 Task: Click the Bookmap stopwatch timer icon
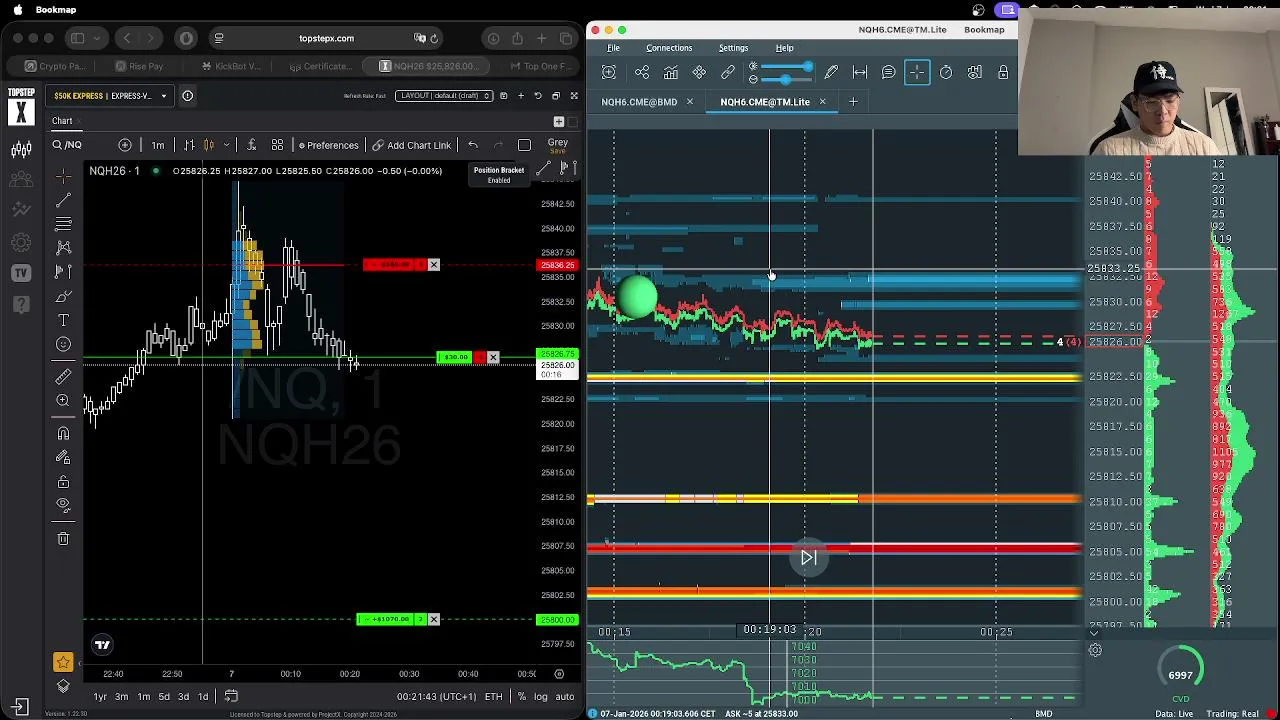coord(946,72)
